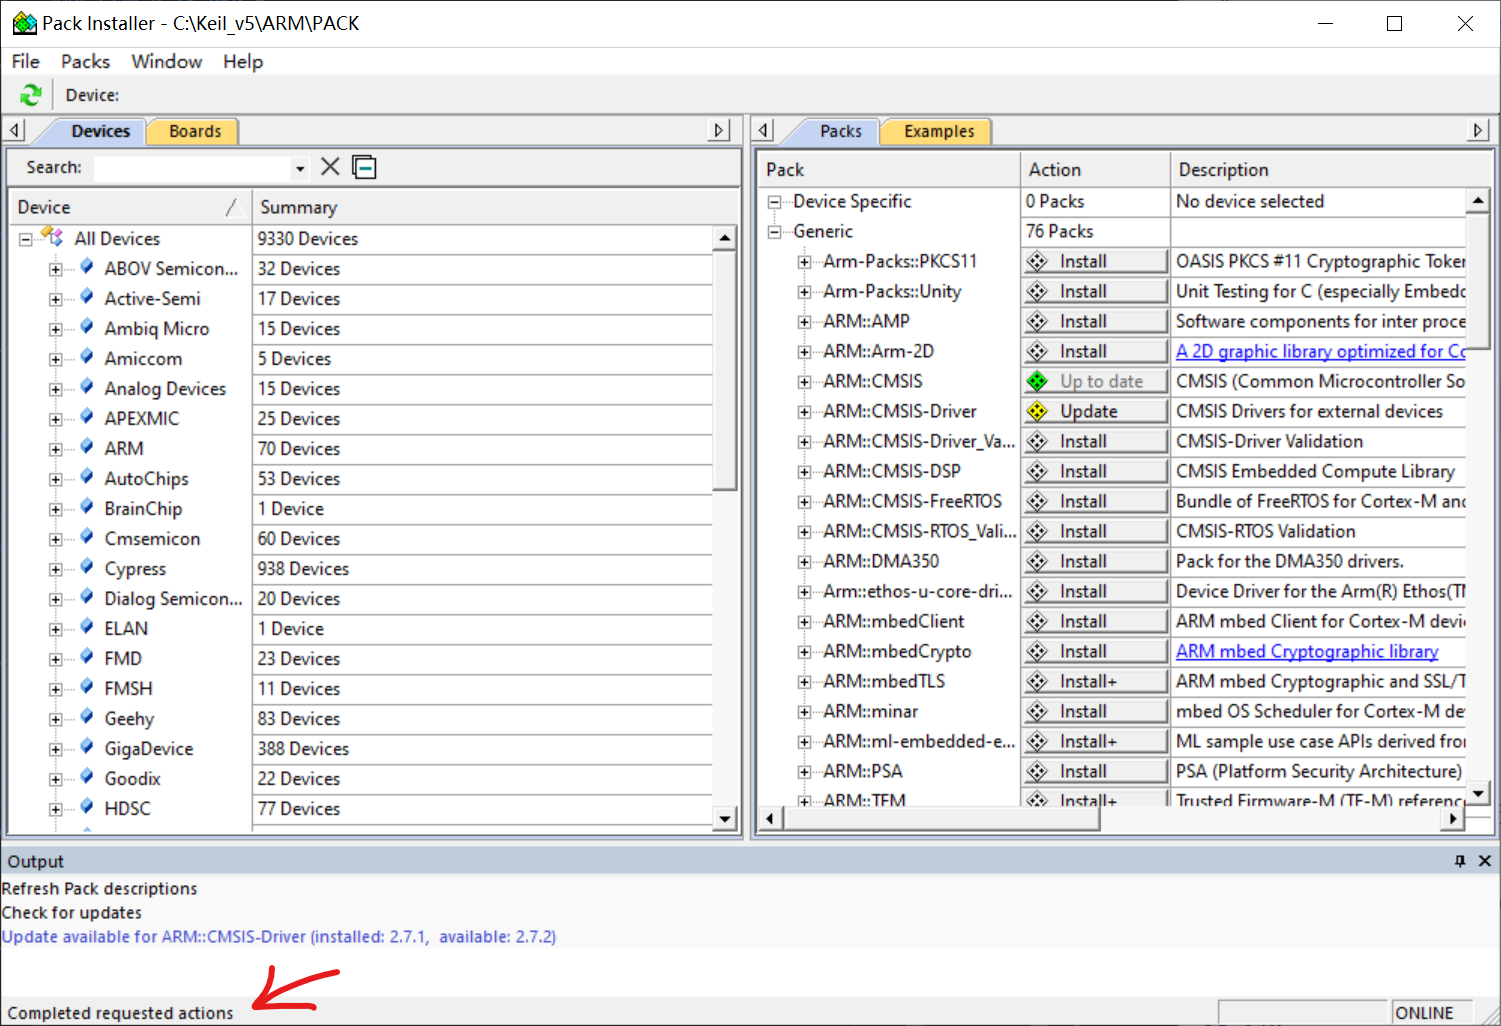Click the Cypress device vendor icon
This screenshot has width=1501, height=1026.
87,568
